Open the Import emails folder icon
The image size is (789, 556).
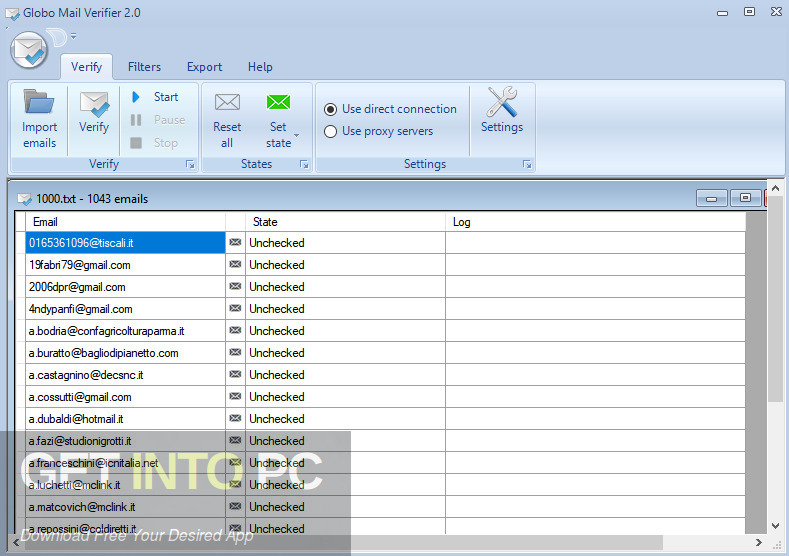point(39,102)
